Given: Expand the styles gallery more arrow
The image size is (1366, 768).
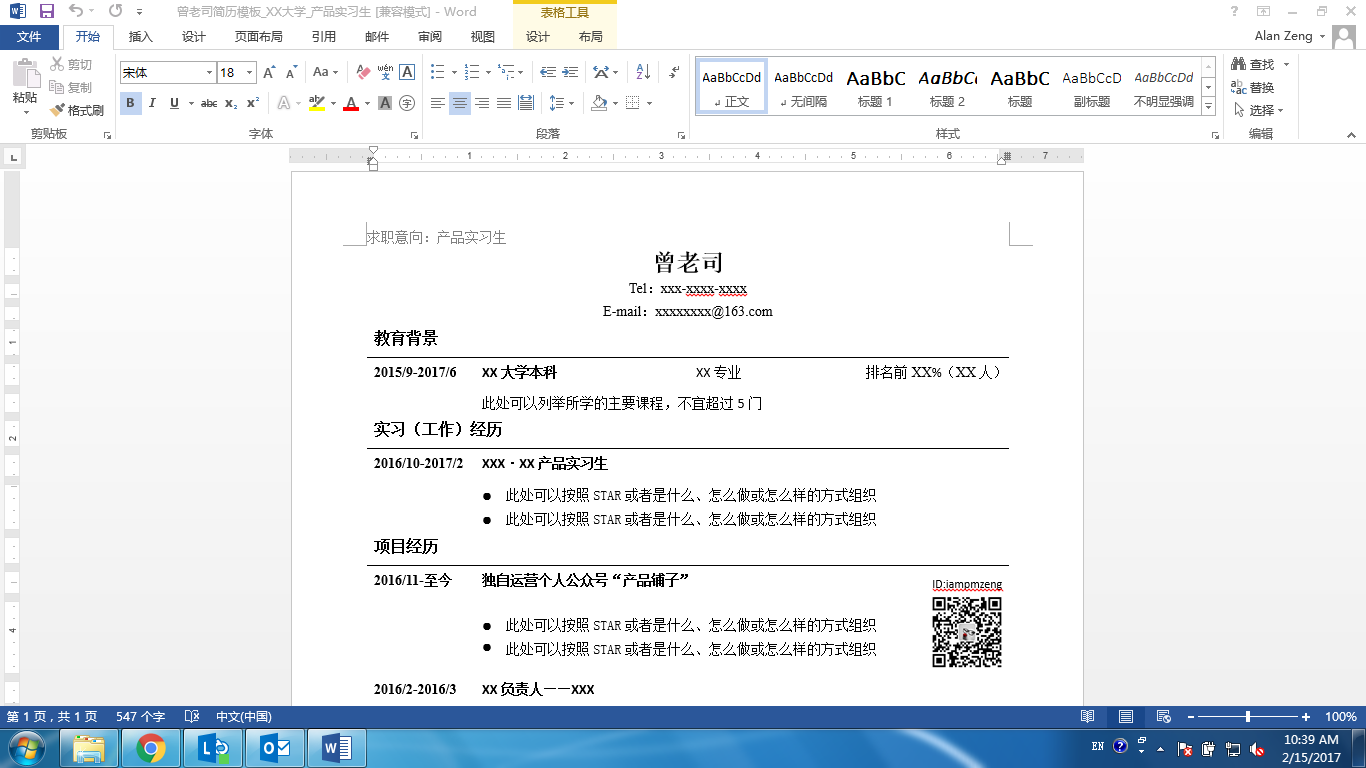Looking at the screenshot, I should tap(1209, 106).
